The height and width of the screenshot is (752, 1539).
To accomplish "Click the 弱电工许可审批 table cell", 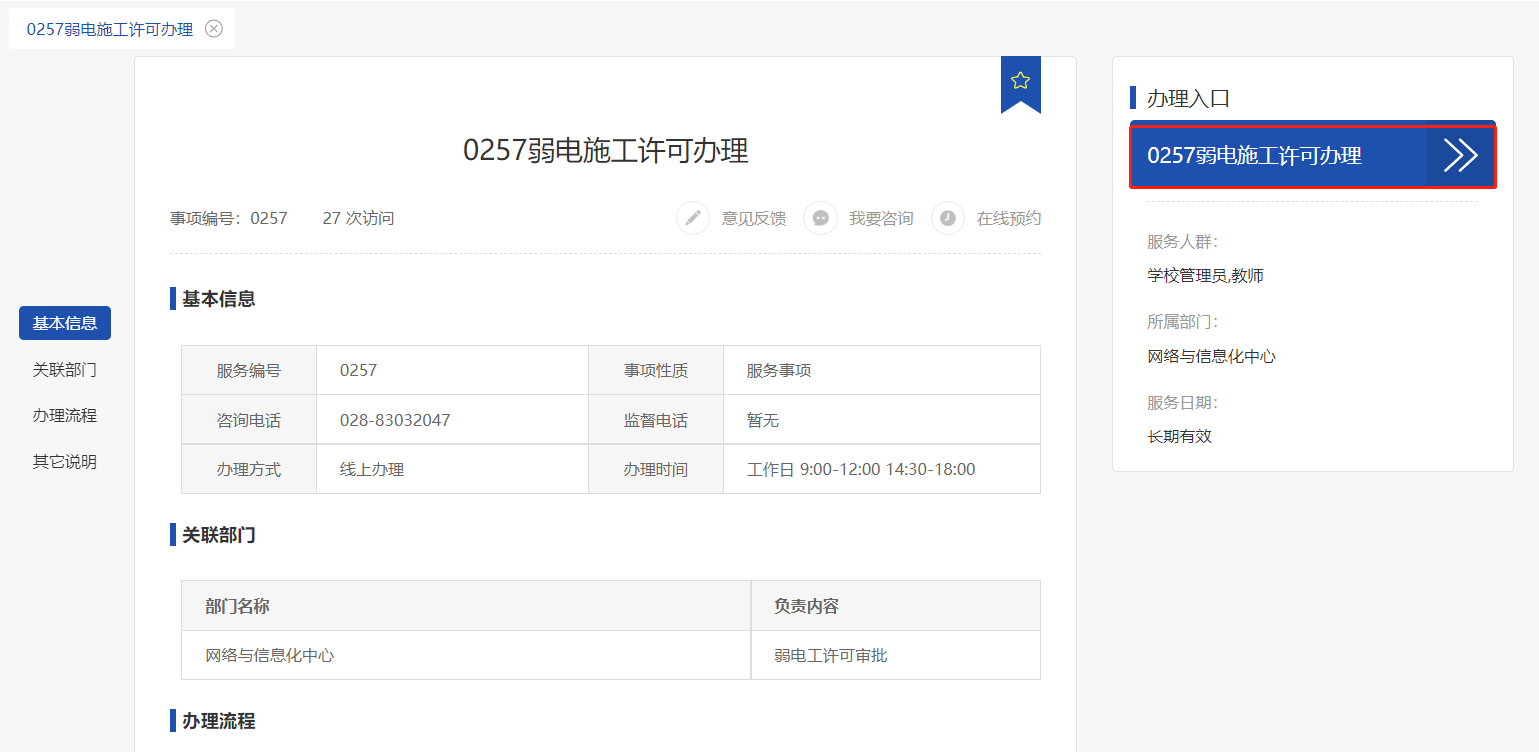I will coord(830,656).
